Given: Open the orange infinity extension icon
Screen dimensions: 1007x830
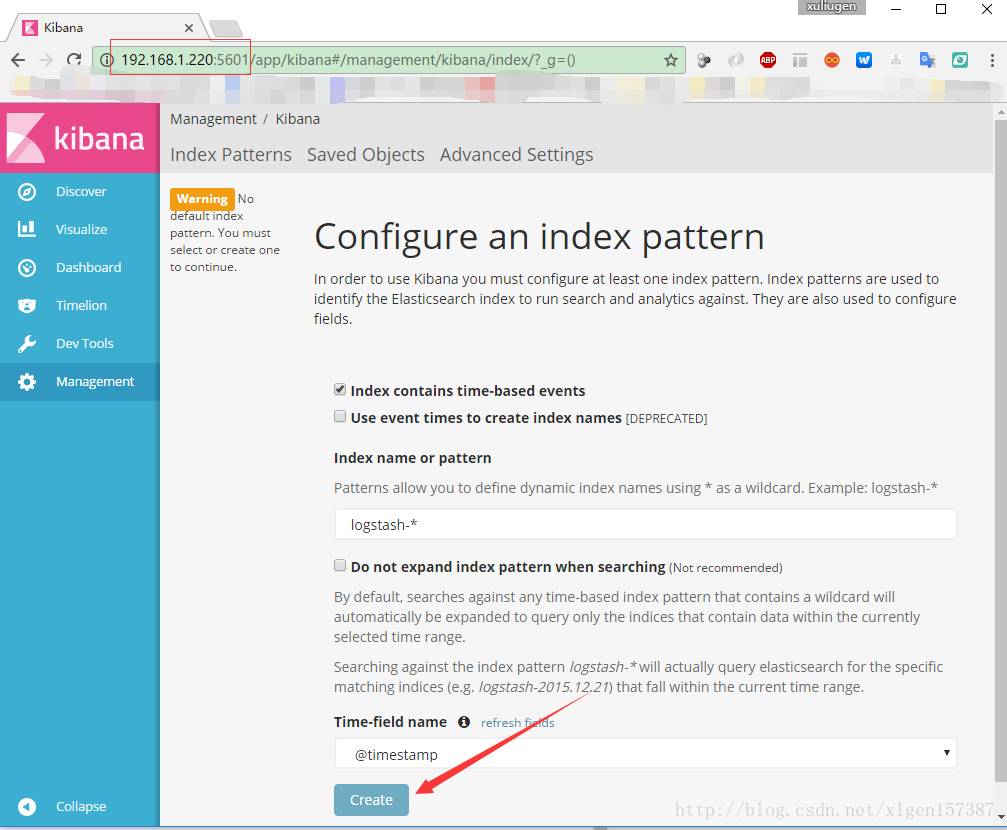Looking at the screenshot, I should [x=832, y=60].
